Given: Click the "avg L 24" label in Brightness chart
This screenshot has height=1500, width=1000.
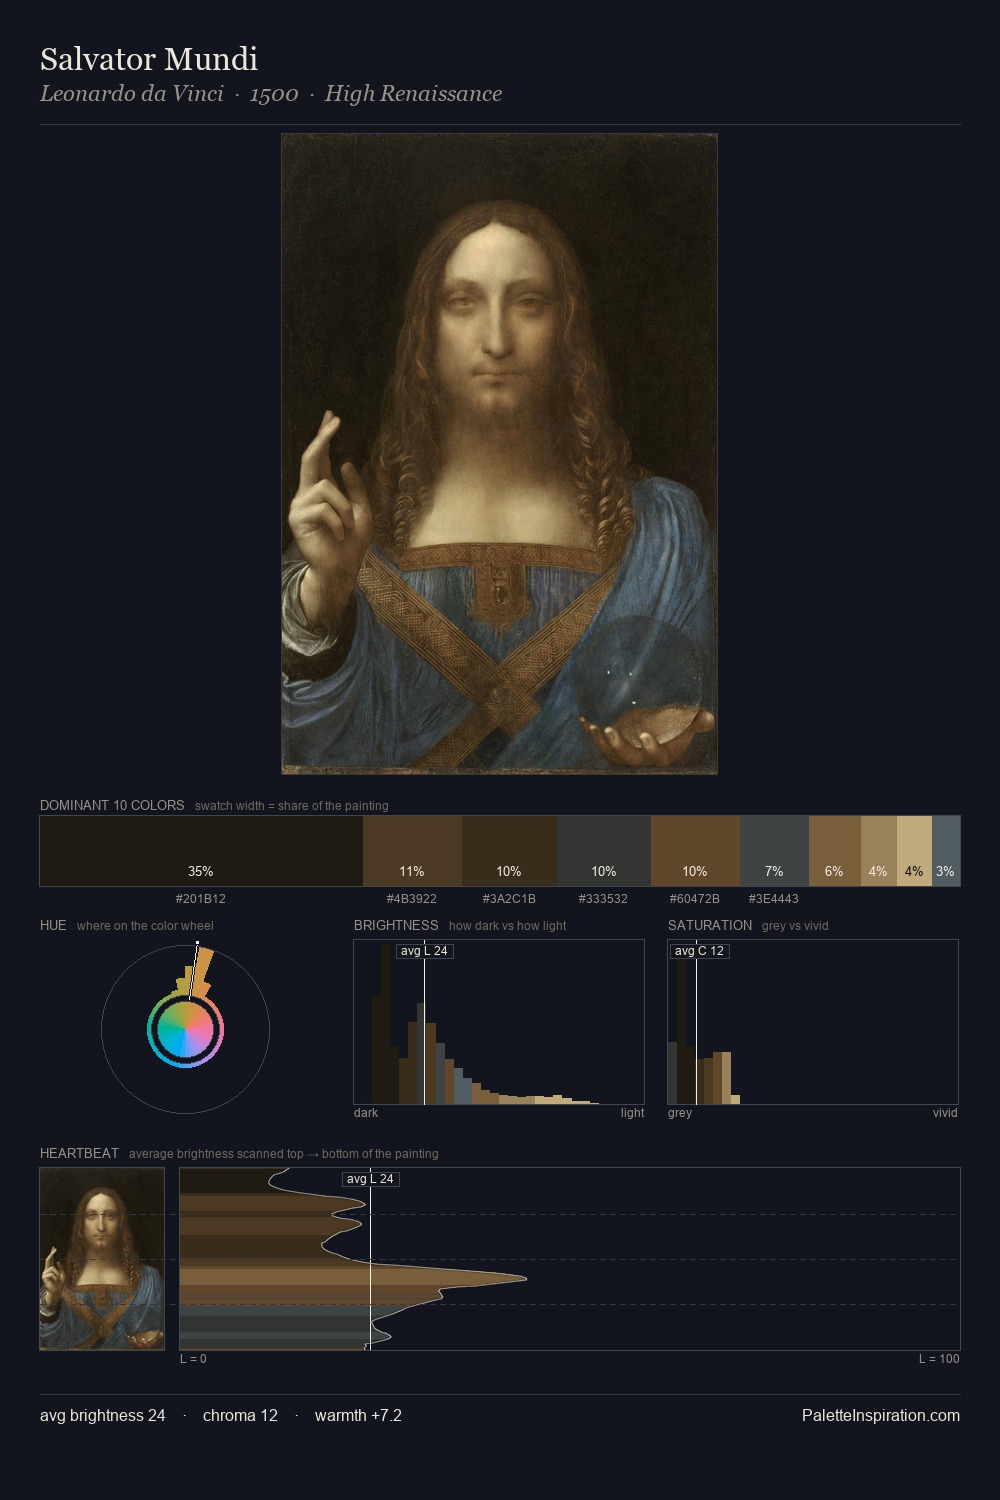Looking at the screenshot, I should click(x=424, y=951).
